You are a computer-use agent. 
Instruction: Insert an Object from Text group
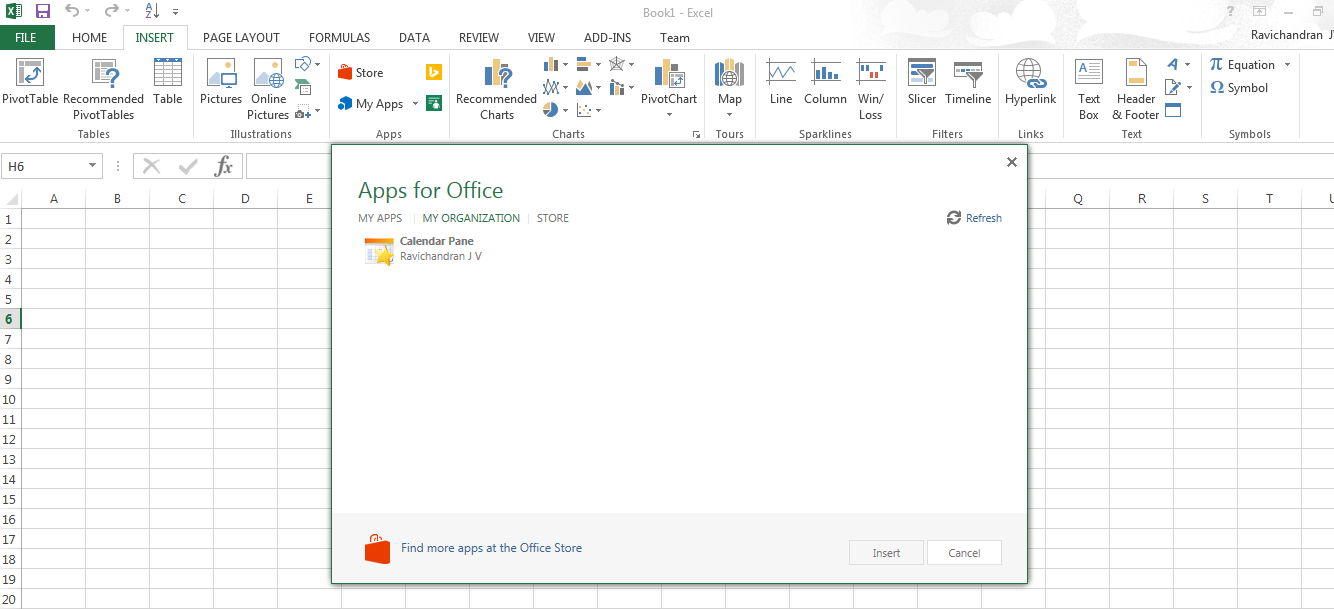coord(1173,110)
